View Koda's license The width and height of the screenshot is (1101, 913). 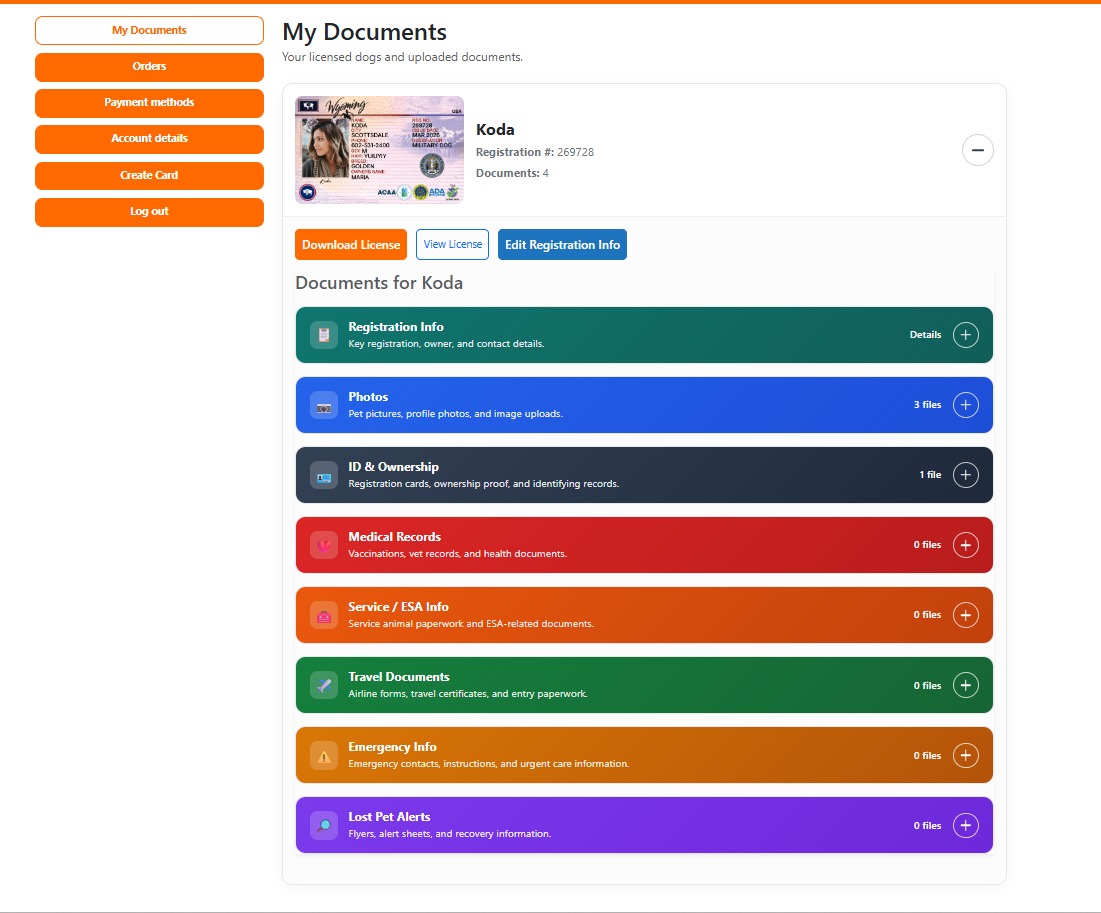click(x=452, y=244)
